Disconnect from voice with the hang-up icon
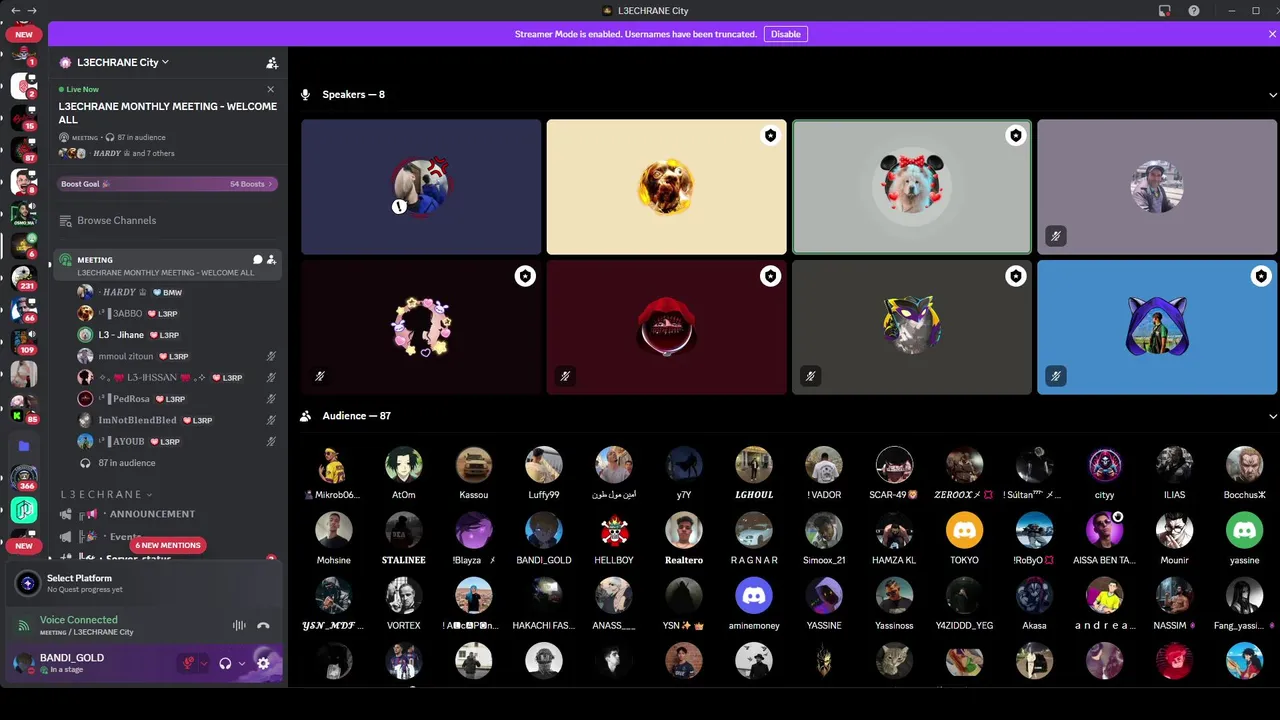This screenshot has width=1280, height=720. (x=263, y=625)
